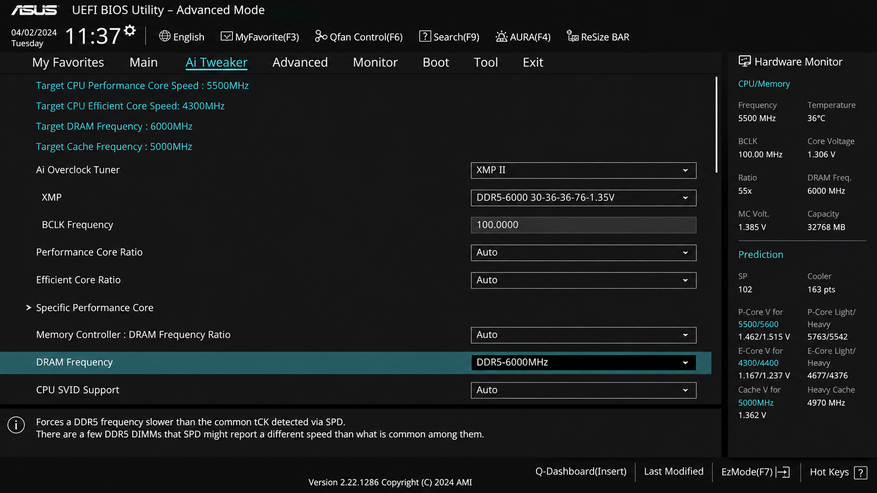The width and height of the screenshot is (877, 493).
Task: Click the Search(F9) question mark icon
Action: pos(425,36)
